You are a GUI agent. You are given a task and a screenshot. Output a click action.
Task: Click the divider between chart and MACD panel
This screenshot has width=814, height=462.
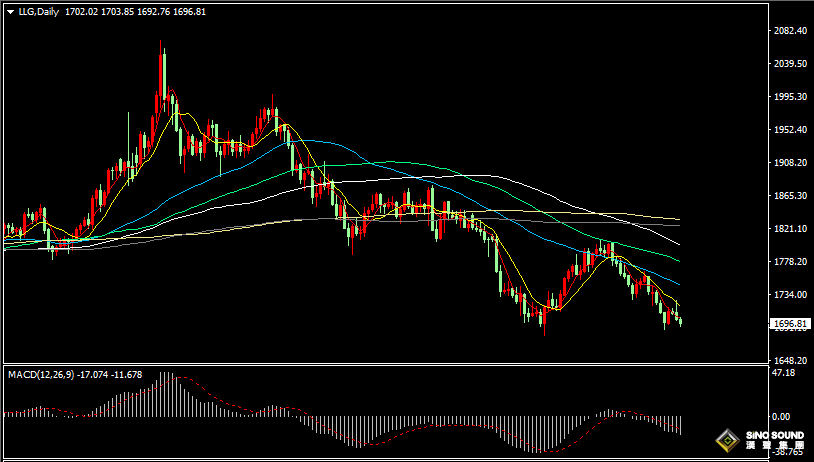point(385,364)
